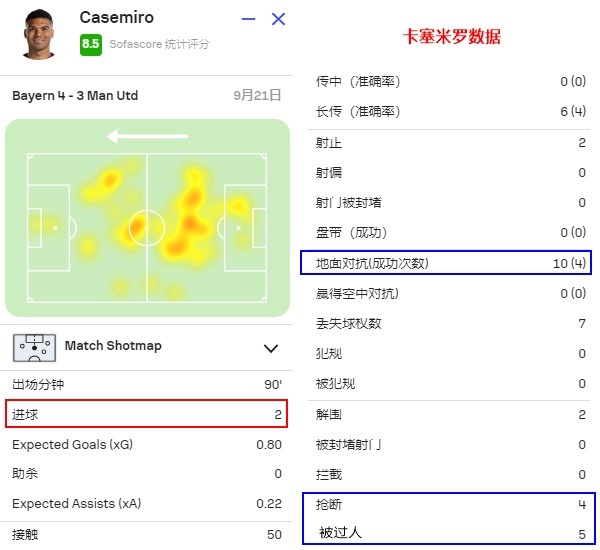Select the Expected Goals (xG) row
This screenshot has height=550, width=600.
(147, 444)
